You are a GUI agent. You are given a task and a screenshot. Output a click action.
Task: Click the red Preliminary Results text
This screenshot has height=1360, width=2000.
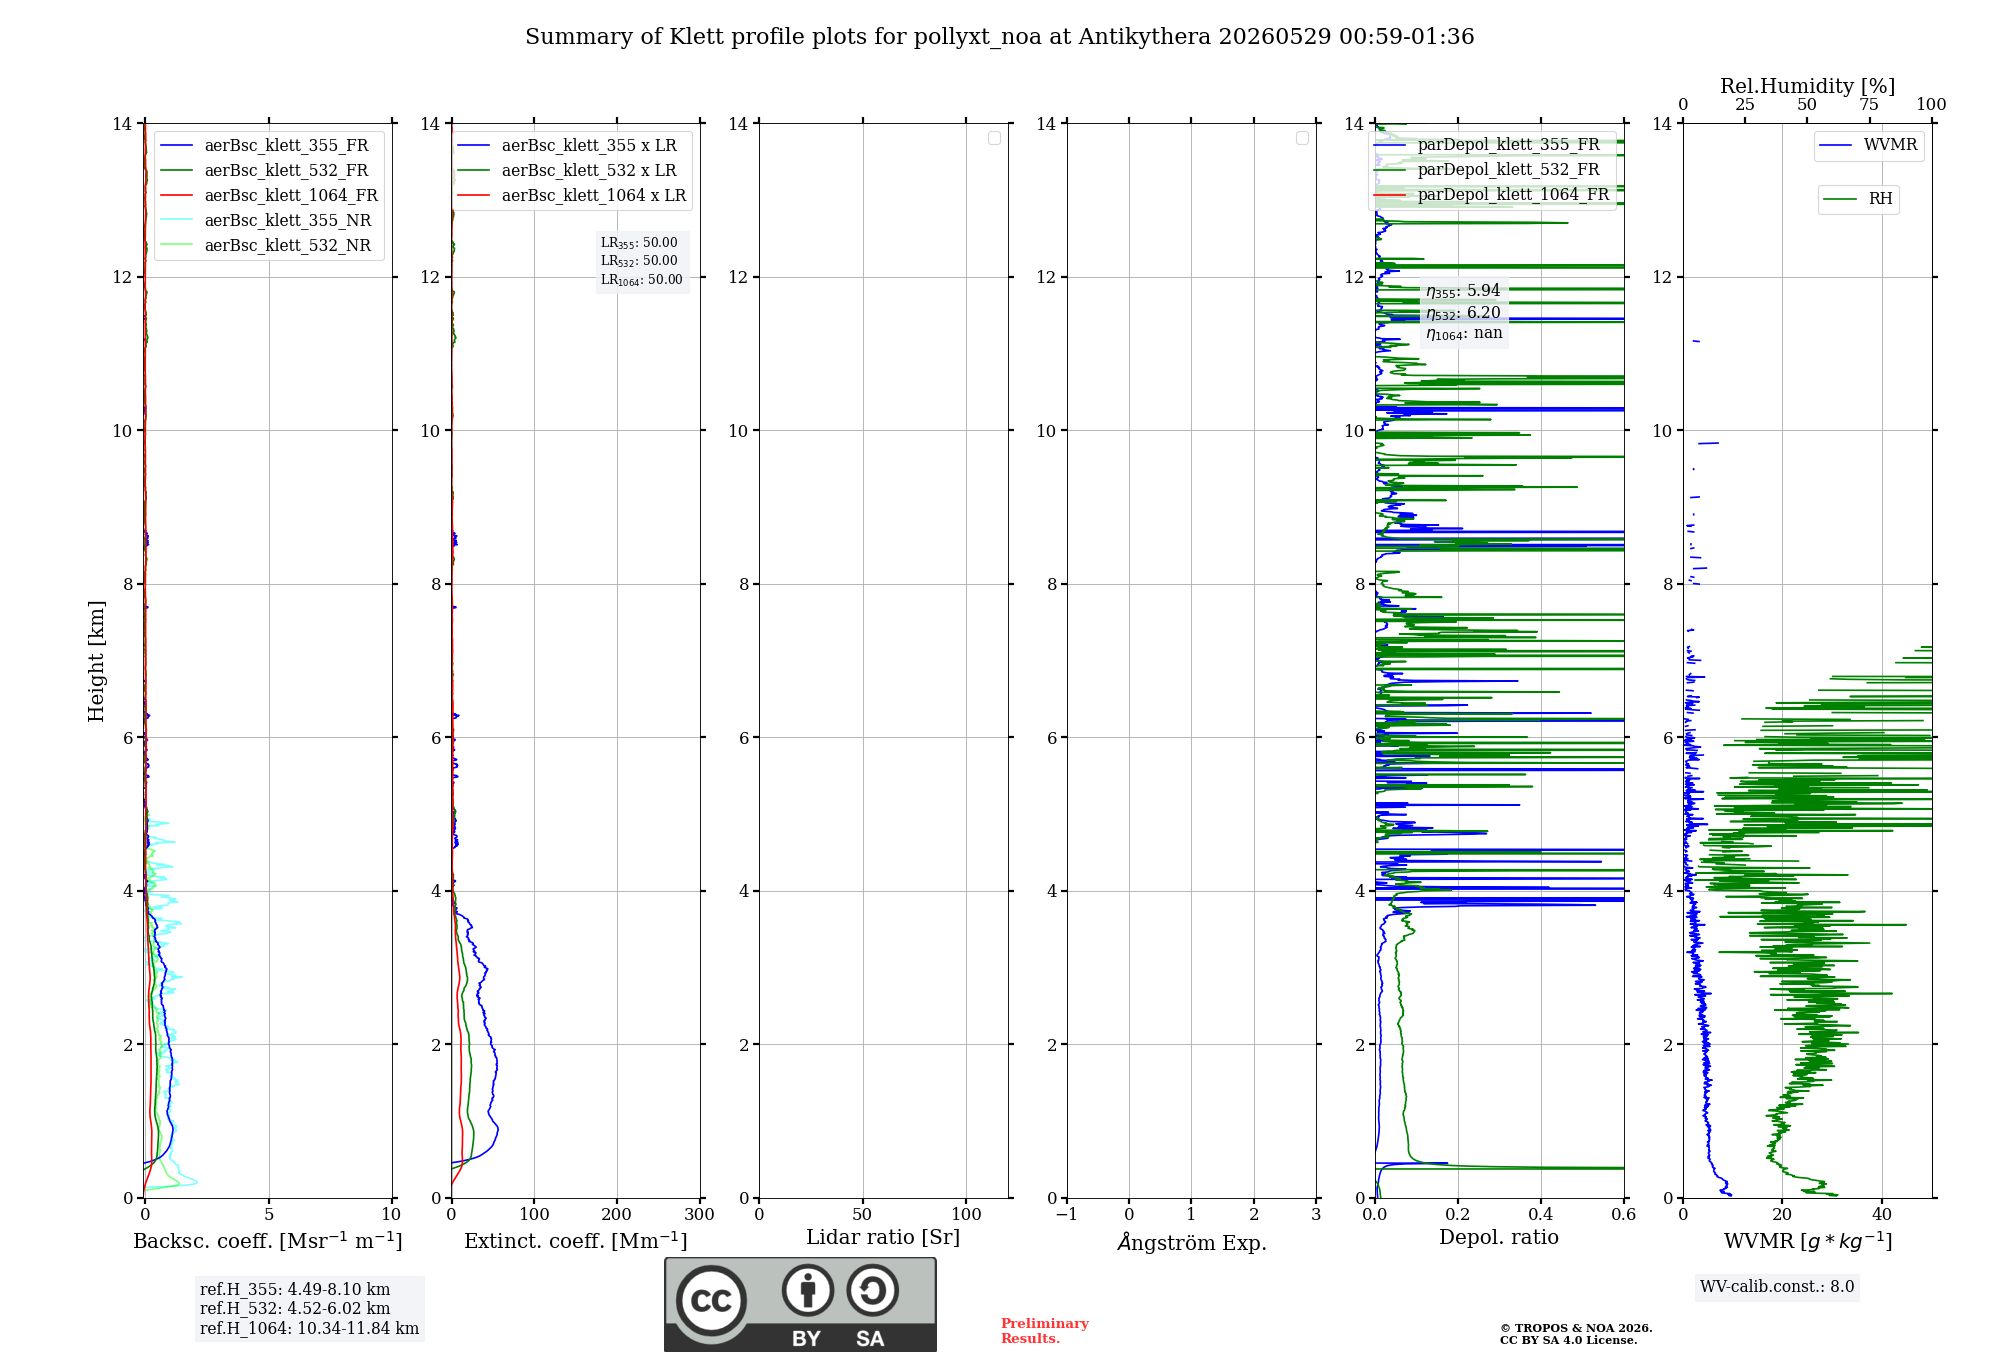click(1045, 1331)
